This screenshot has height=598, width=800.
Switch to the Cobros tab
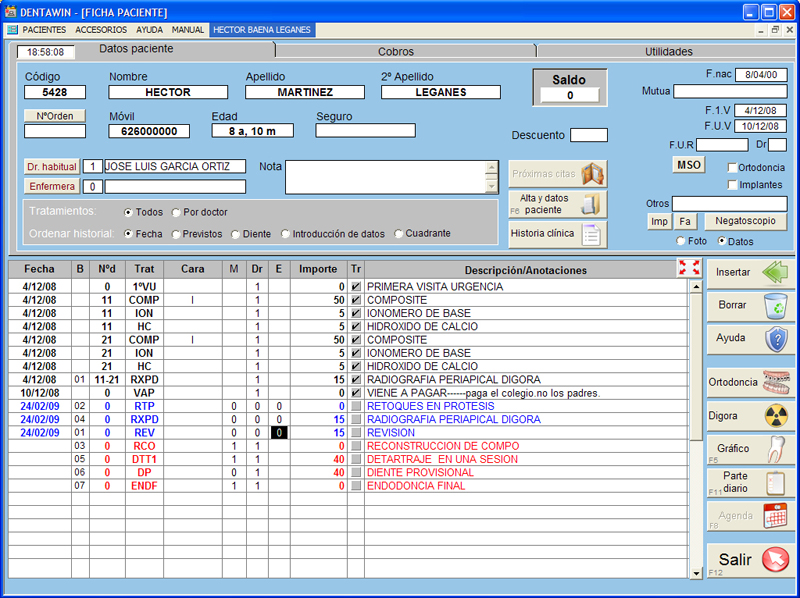pyautogui.click(x=395, y=51)
